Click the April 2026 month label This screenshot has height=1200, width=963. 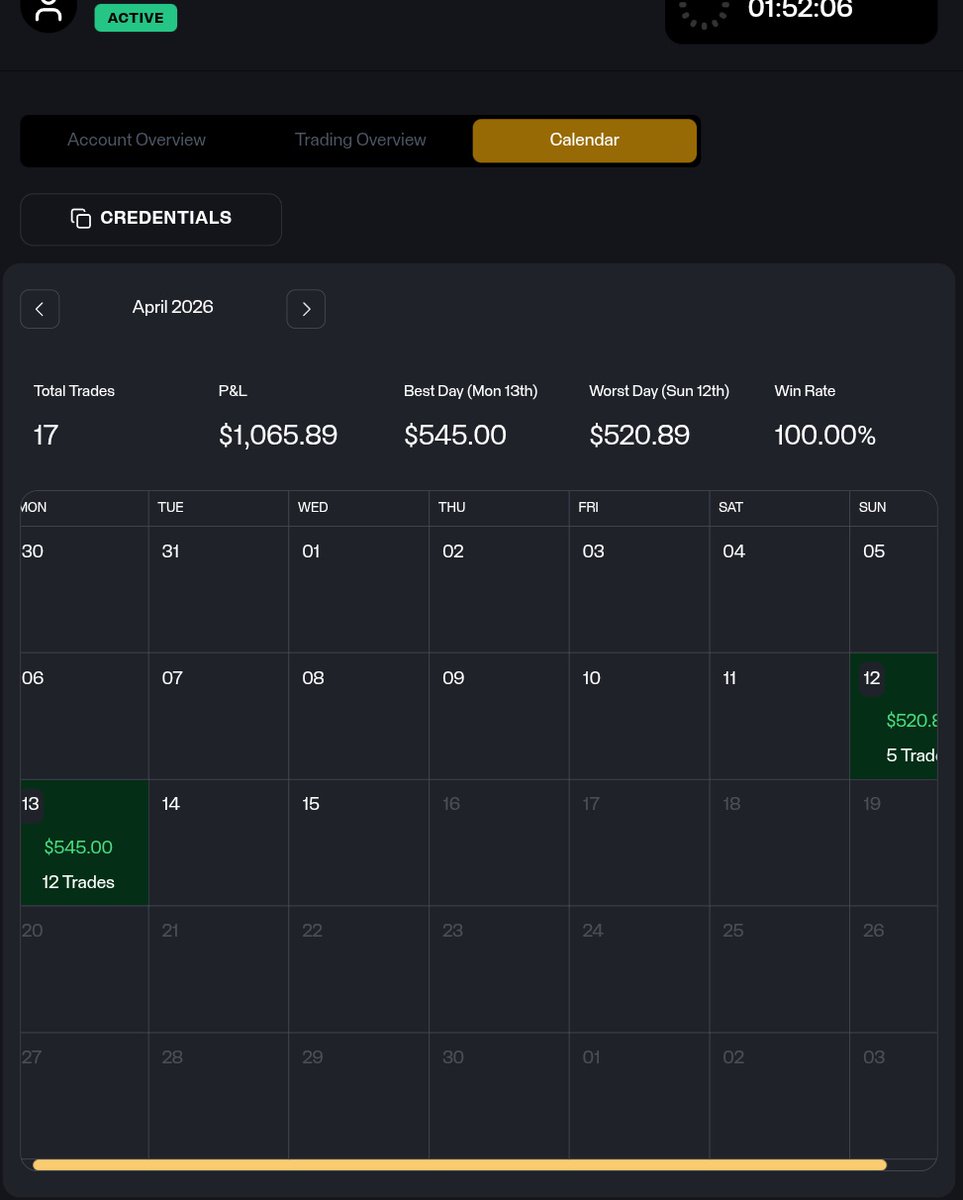173,307
